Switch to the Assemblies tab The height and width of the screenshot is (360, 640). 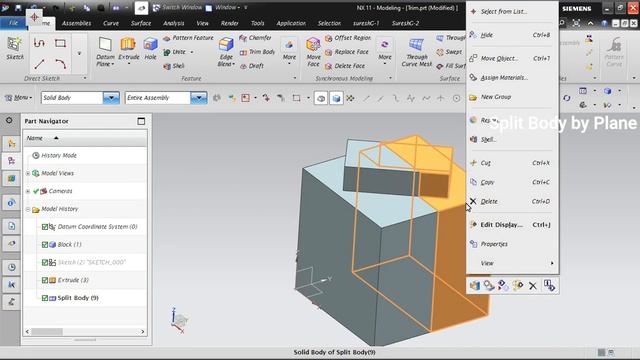tap(76, 23)
